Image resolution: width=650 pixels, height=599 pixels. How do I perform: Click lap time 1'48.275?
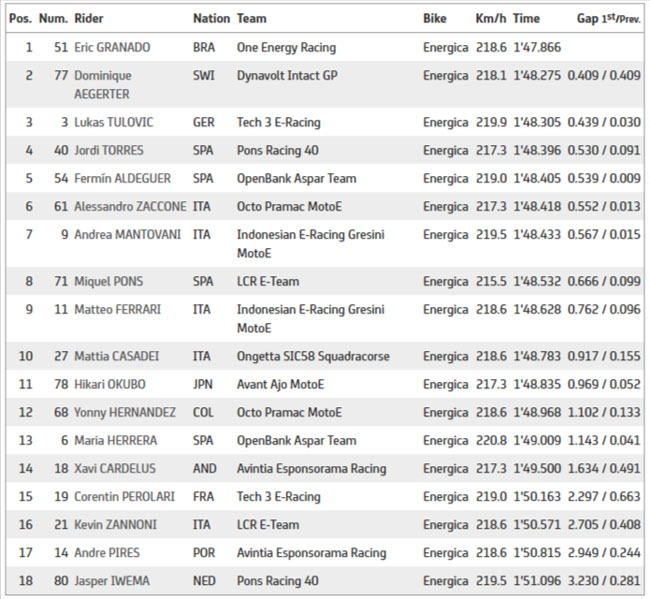[x=537, y=75]
